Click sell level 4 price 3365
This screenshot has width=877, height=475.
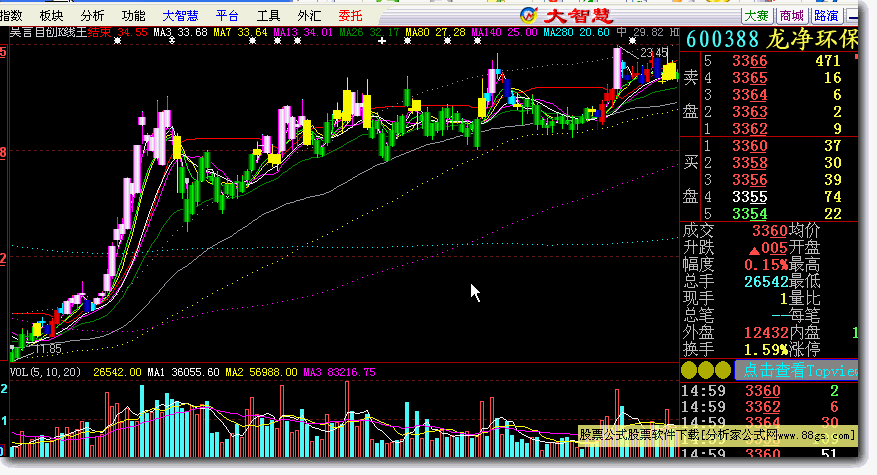click(x=749, y=78)
